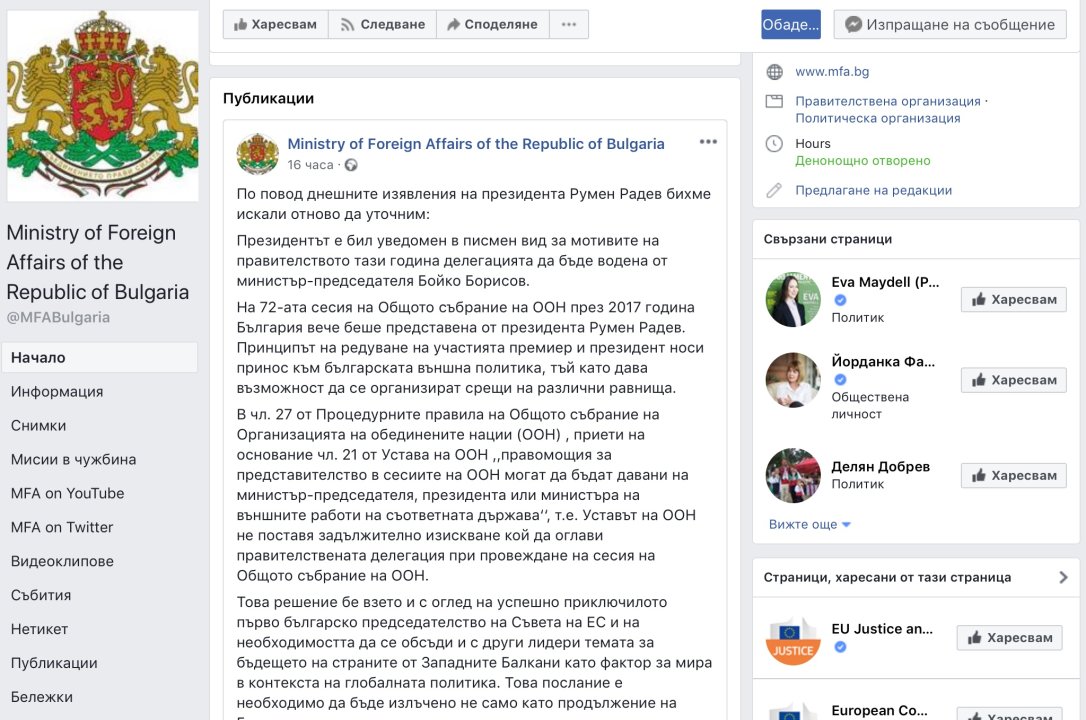Open the post options three-dots menu

(x=708, y=142)
